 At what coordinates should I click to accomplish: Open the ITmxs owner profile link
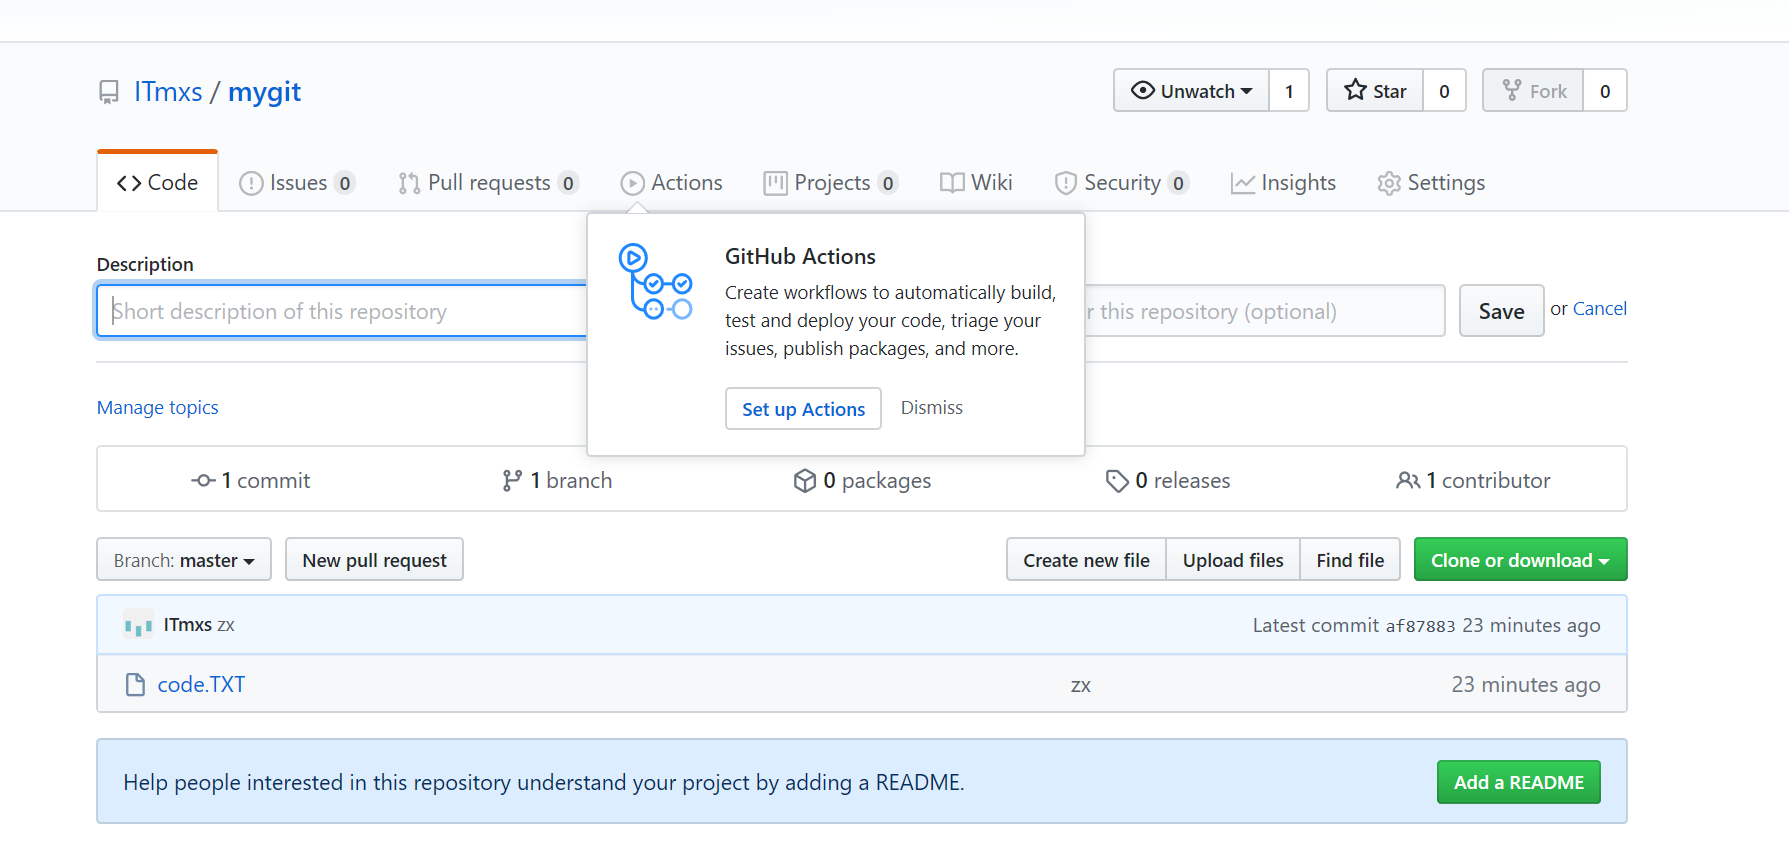pos(168,92)
